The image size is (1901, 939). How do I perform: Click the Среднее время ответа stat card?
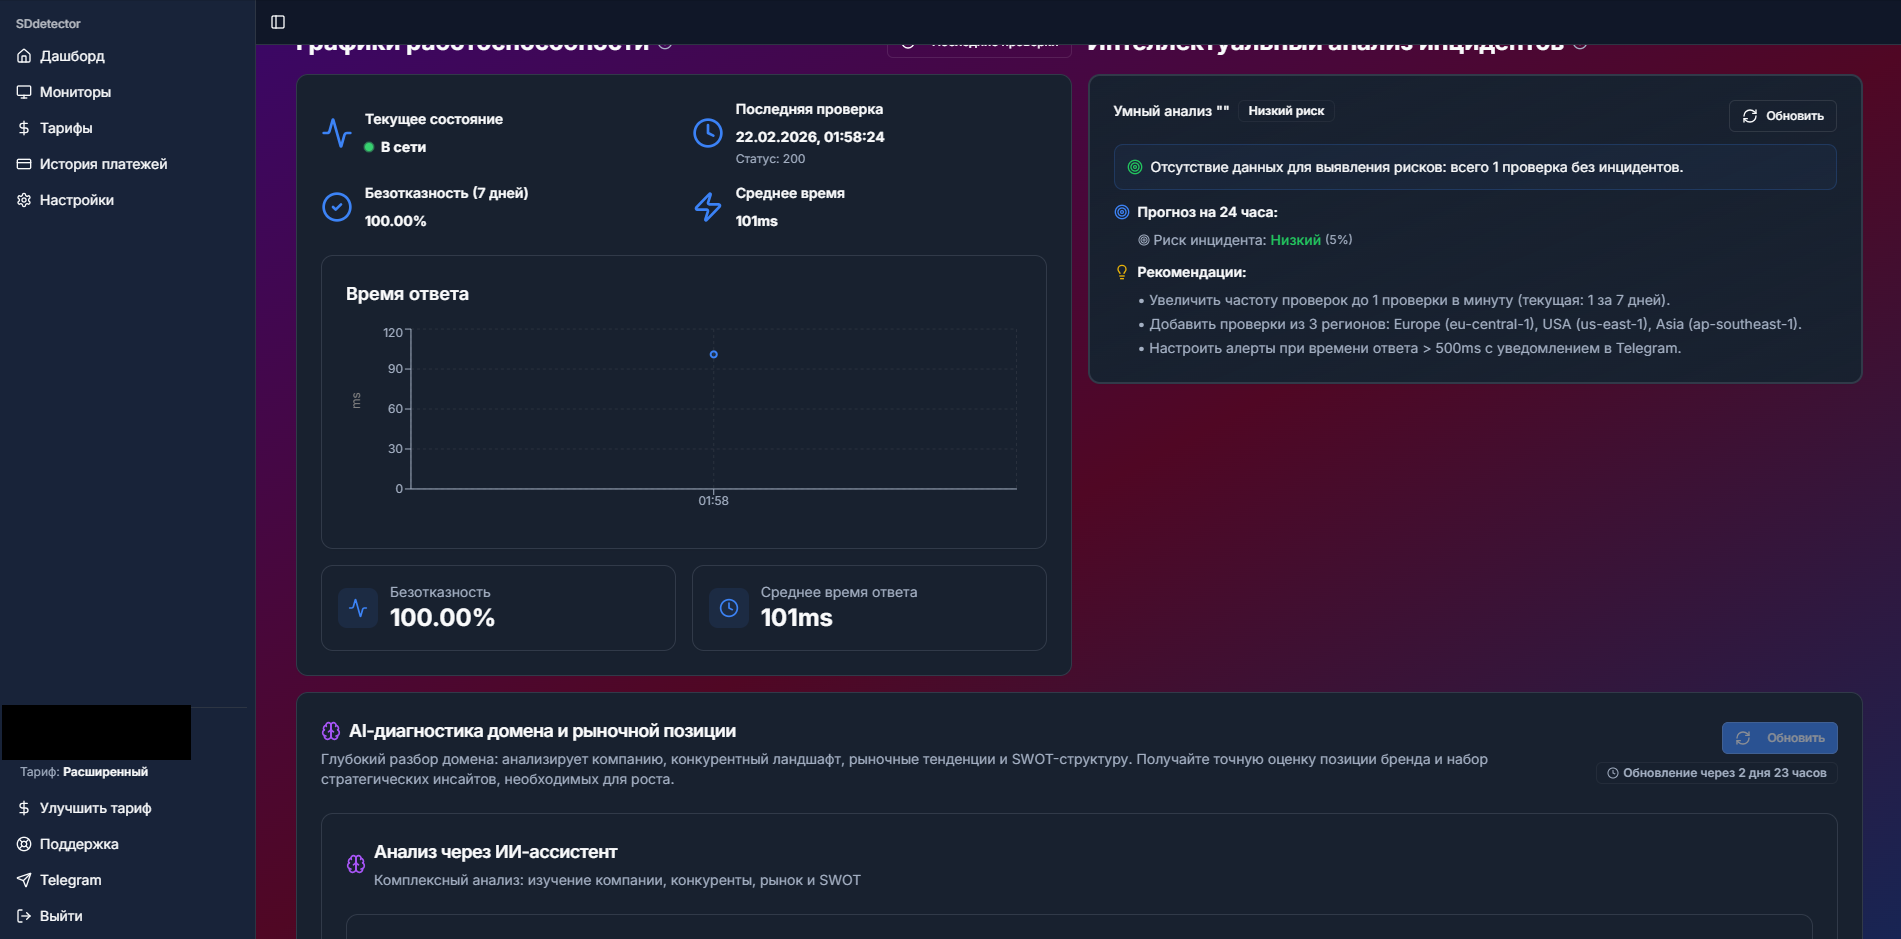868,608
